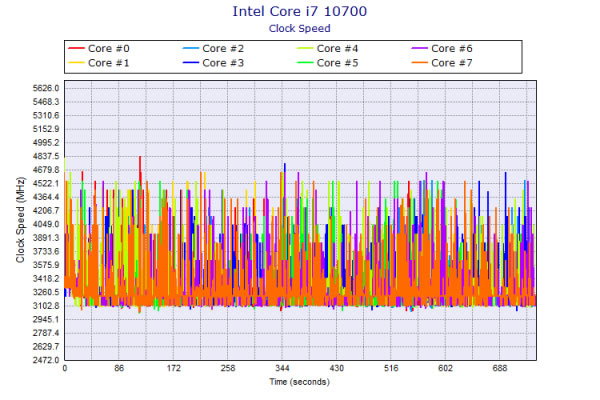The height and width of the screenshot is (400, 600).
Task: Select the Core #0 legend label
Action: point(109,49)
